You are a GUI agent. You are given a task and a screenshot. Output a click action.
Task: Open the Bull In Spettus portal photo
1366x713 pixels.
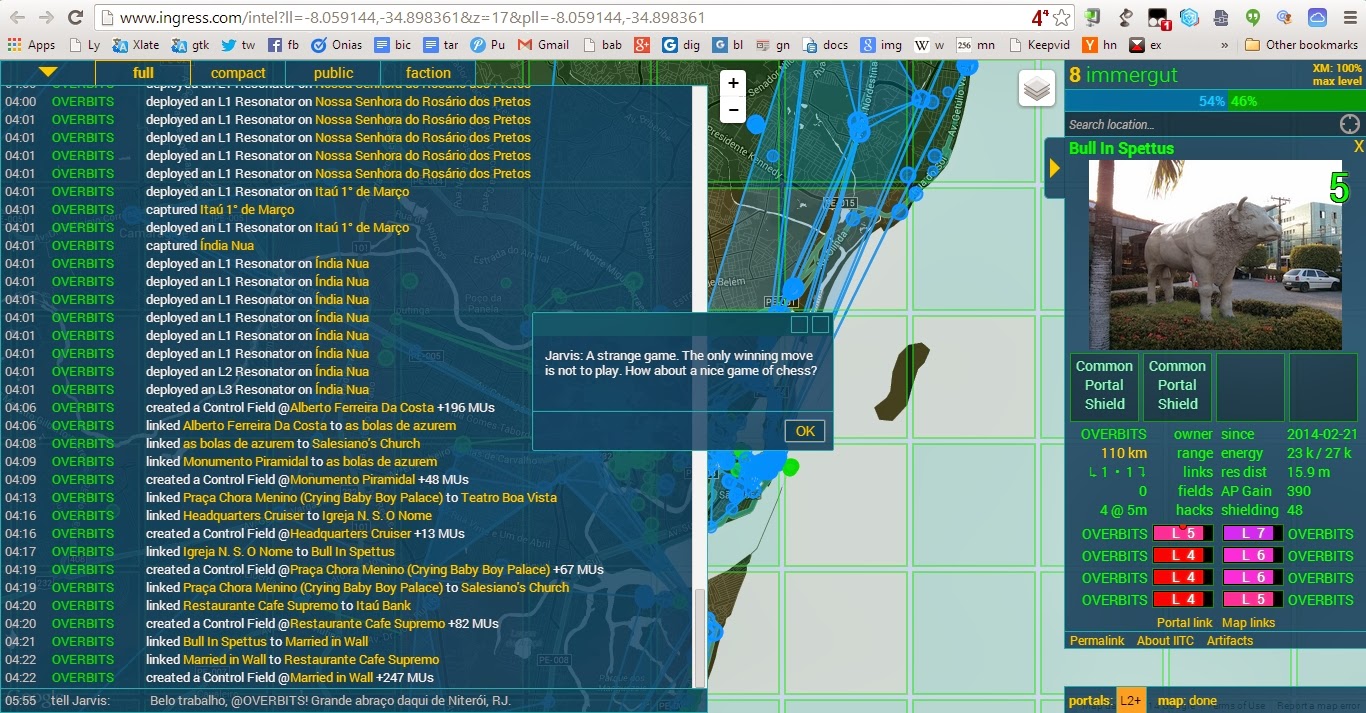point(1215,255)
